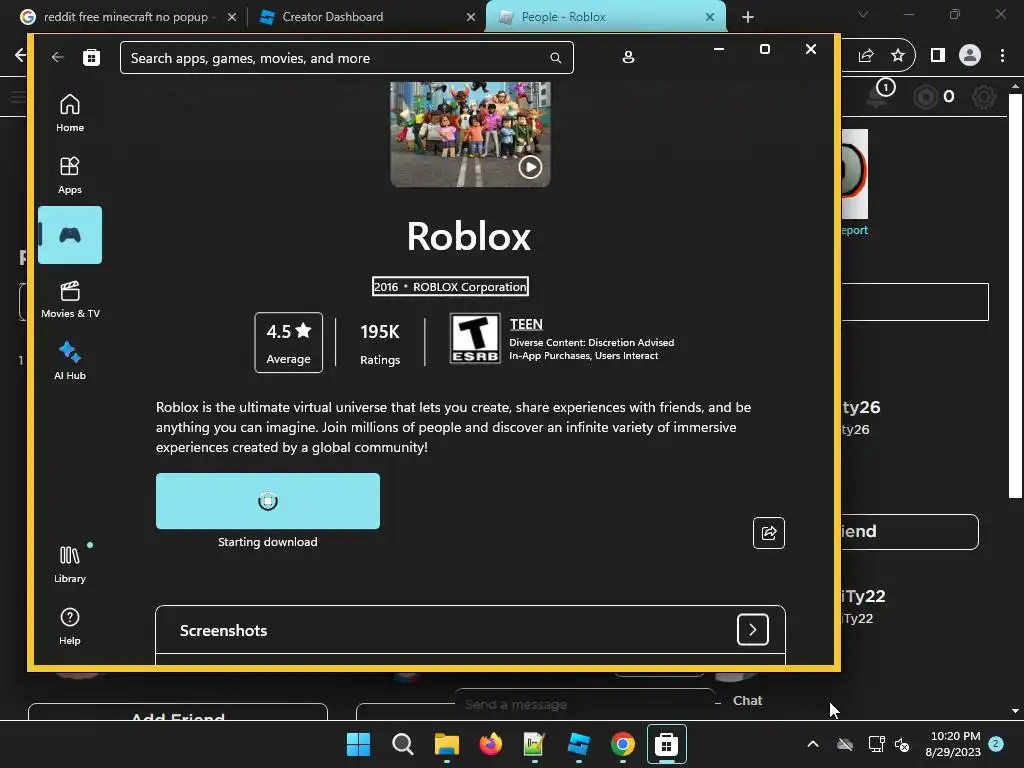Close the reddit free minecraft tab
This screenshot has height=768, width=1024.
coord(232,17)
